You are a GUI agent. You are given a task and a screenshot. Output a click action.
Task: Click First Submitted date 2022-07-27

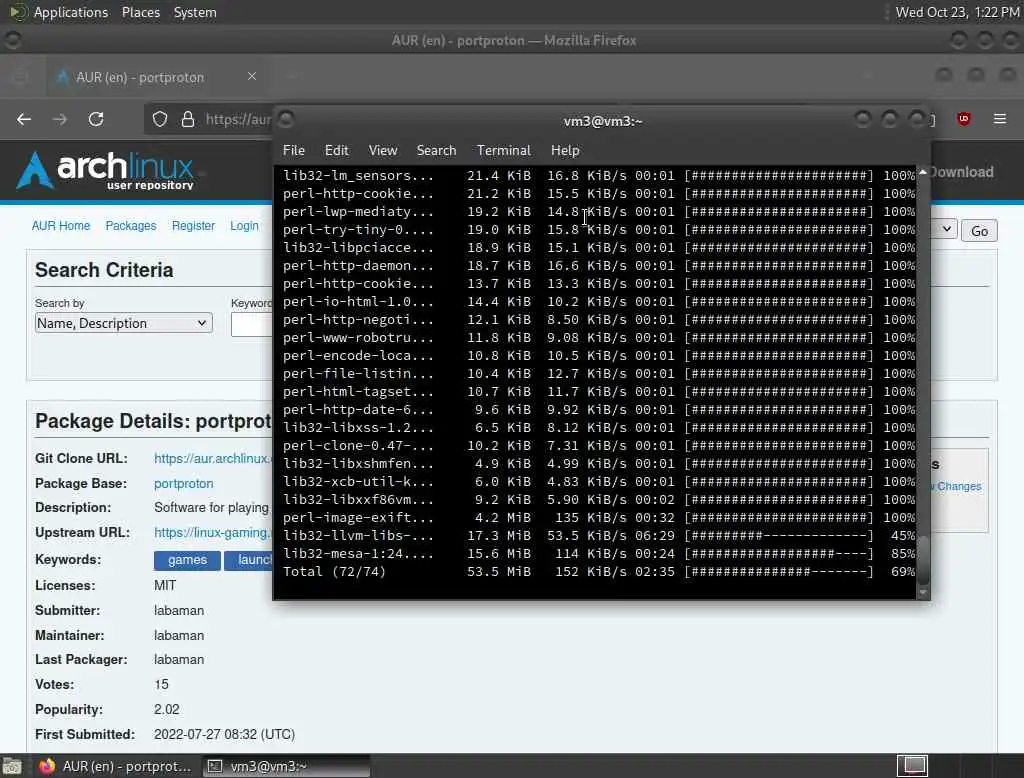(x=224, y=734)
